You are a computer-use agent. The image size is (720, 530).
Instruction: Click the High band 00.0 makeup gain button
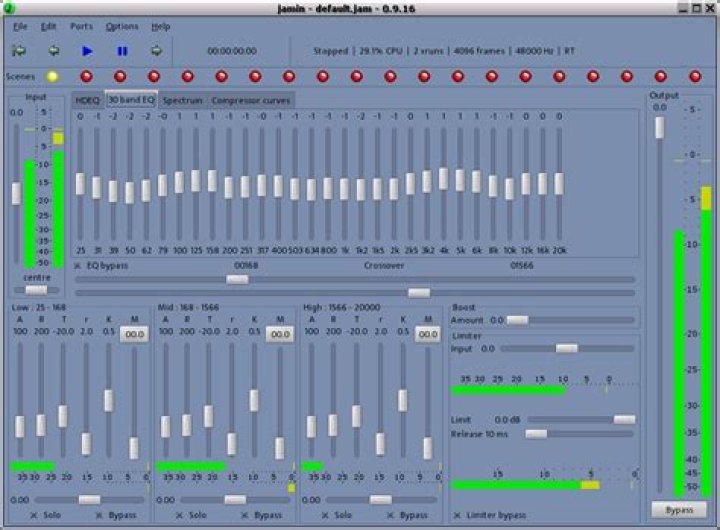[428, 334]
